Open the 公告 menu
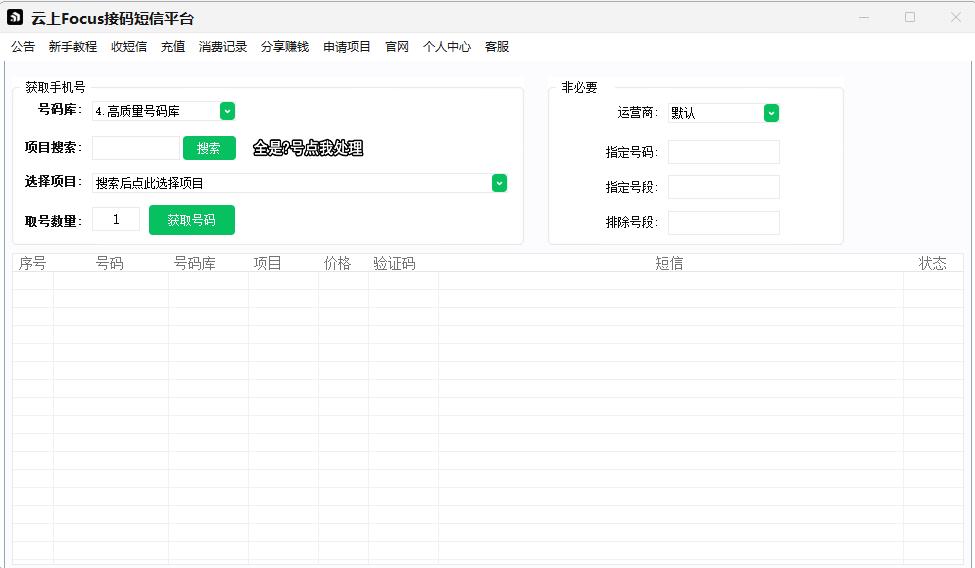Image resolution: width=975 pixels, height=568 pixels. click(x=23, y=47)
